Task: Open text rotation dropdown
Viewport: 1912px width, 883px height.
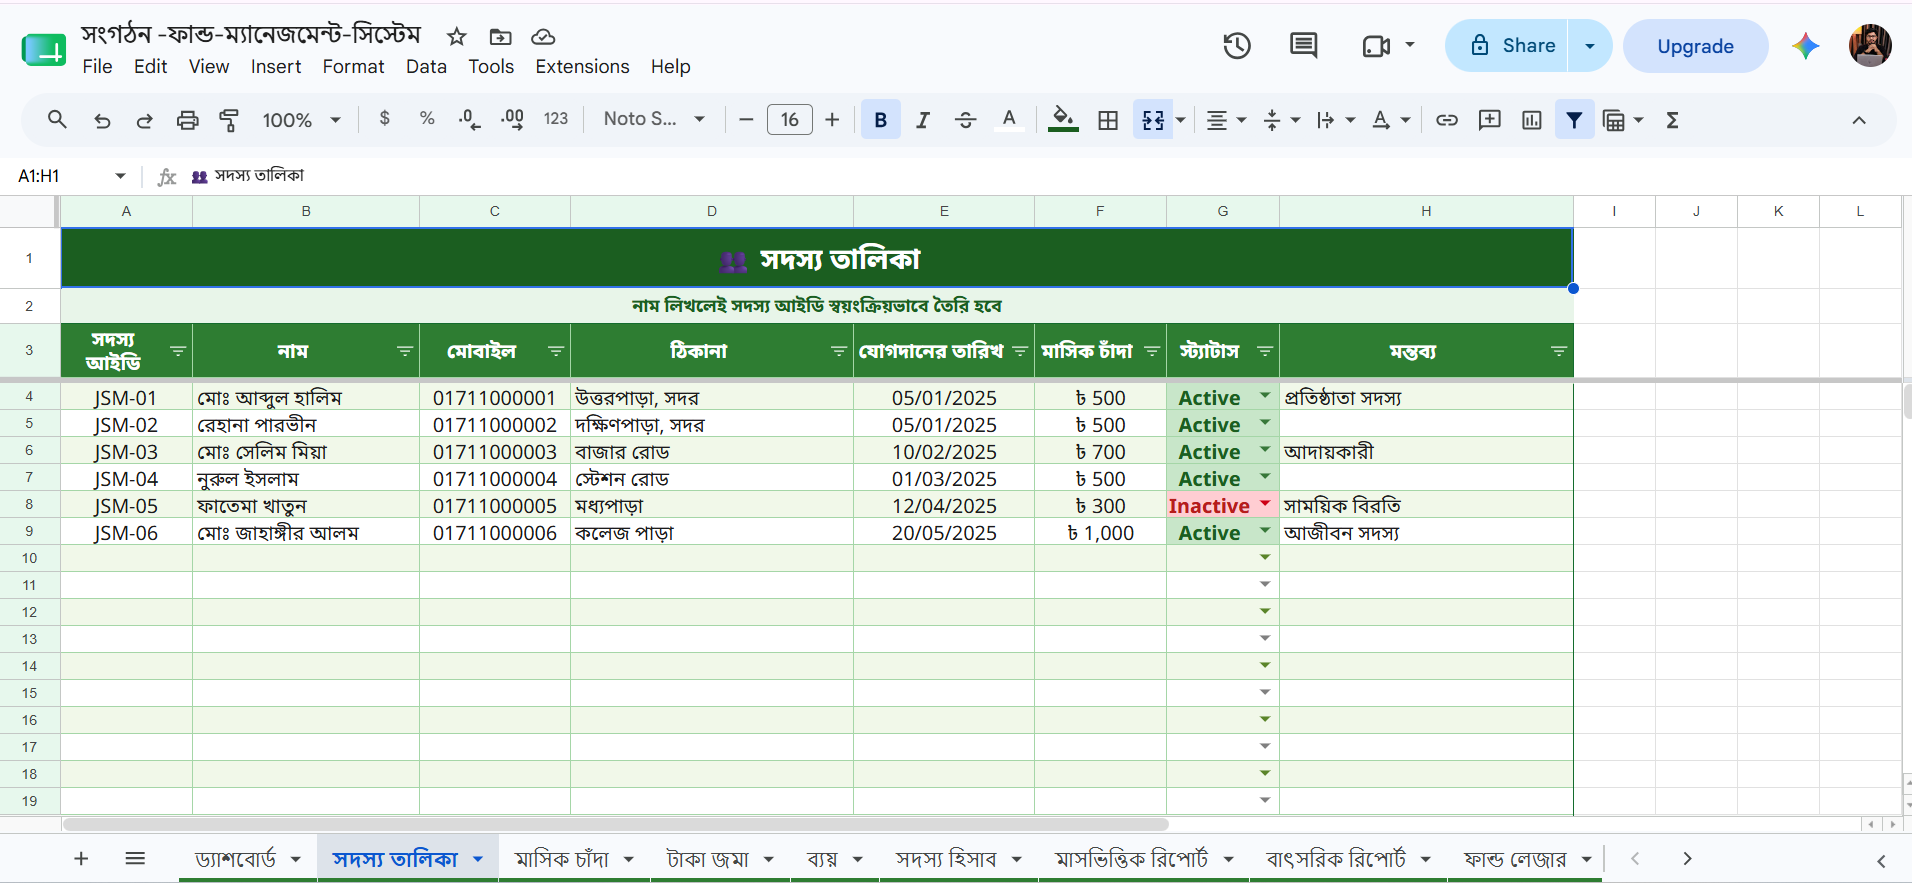Action: click(x=1390, y=120)
